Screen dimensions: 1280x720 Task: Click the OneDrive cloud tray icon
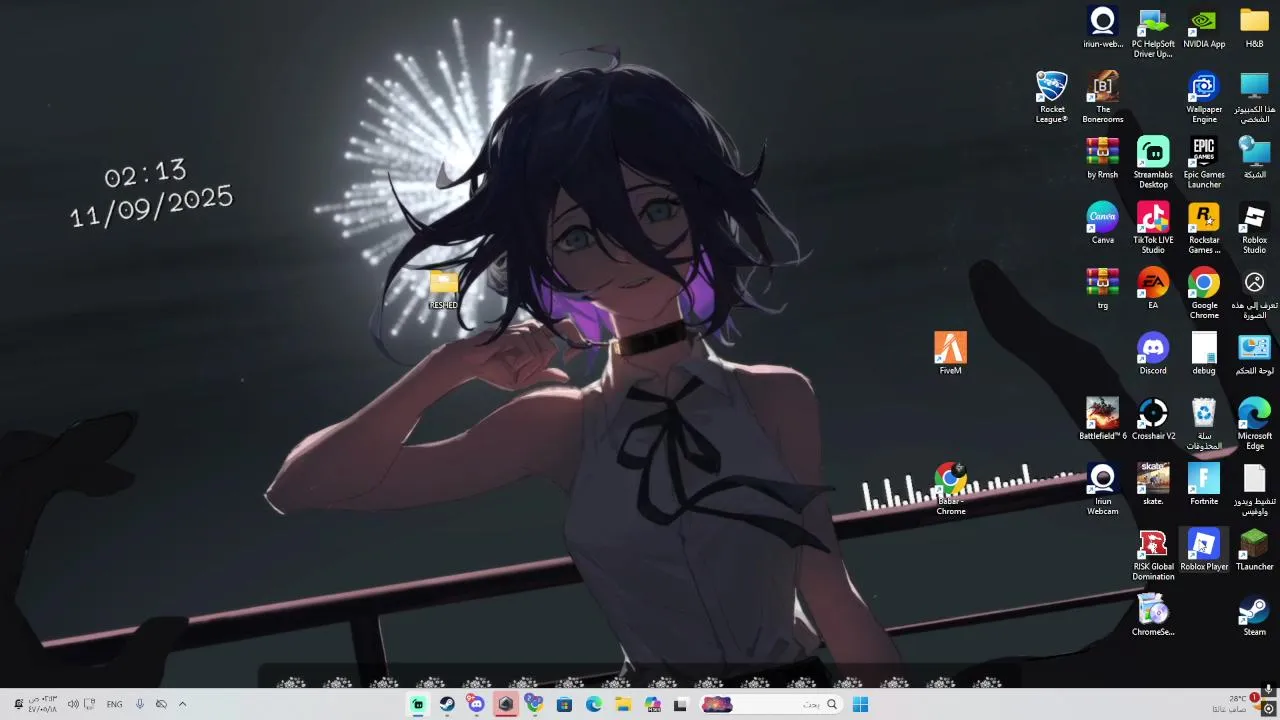tap(161, 704)
